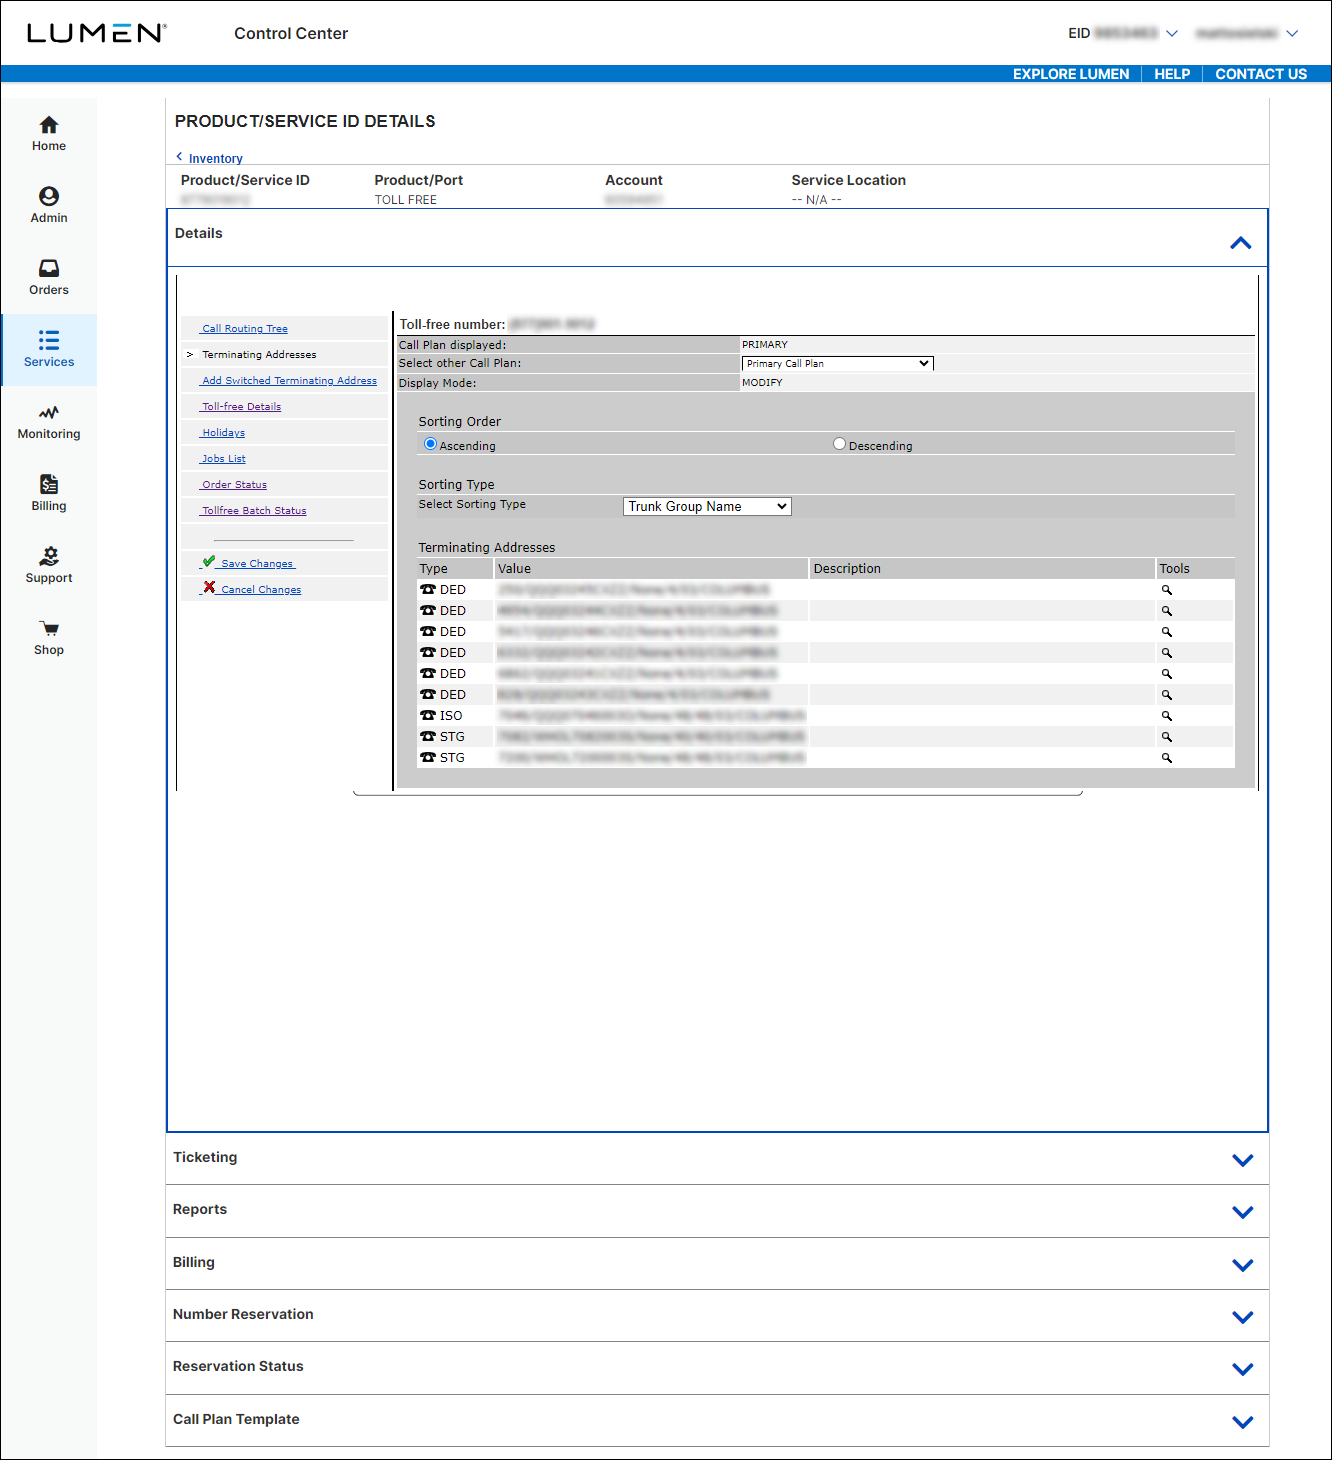Expand the Number Reservation section
The height and width of the screenshot is (1460, 1332).
(1243, 1317)
